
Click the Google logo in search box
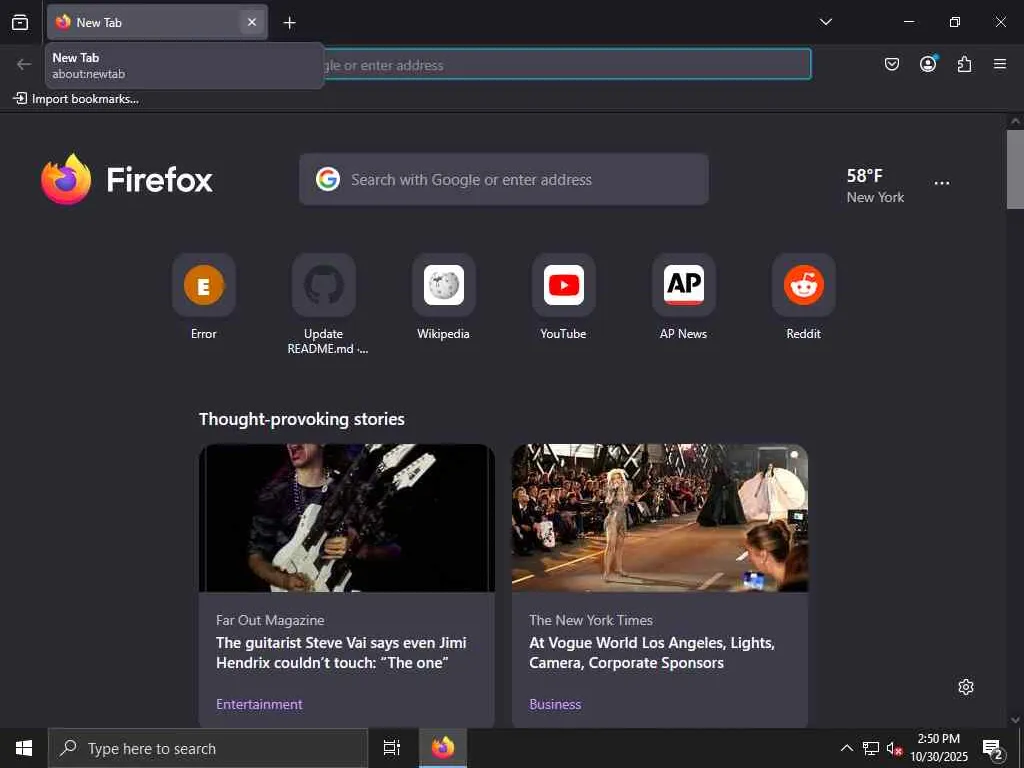click(x=328, y=179)
